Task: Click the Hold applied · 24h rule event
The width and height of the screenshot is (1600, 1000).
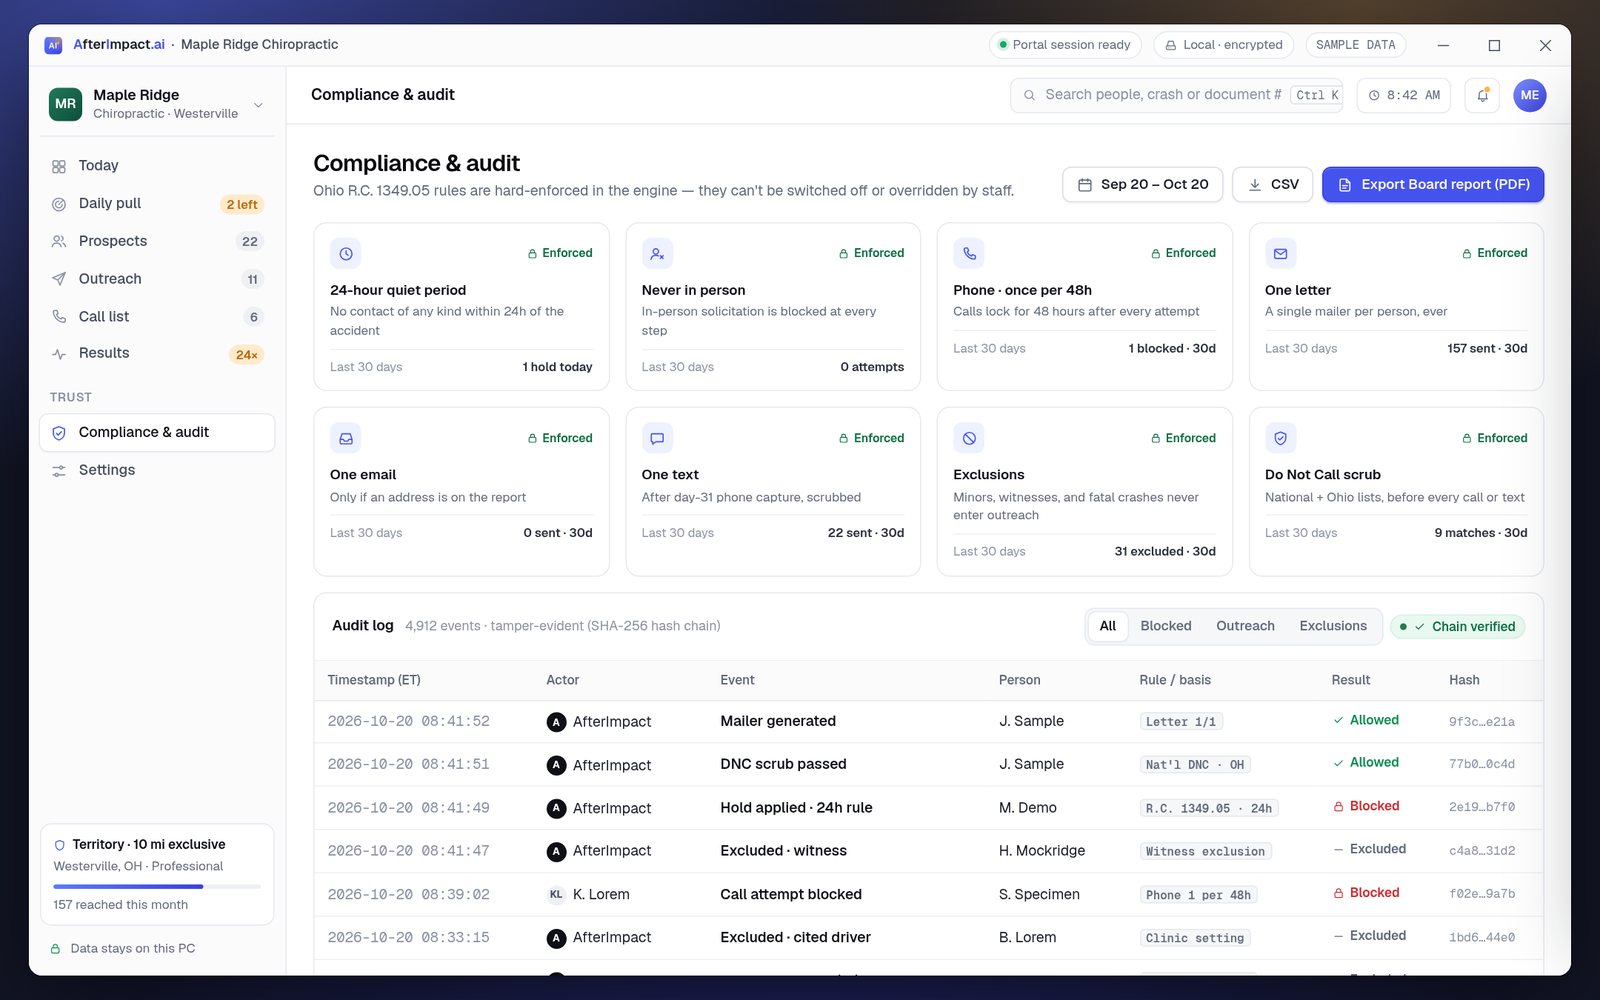Action: pos(796,808)
